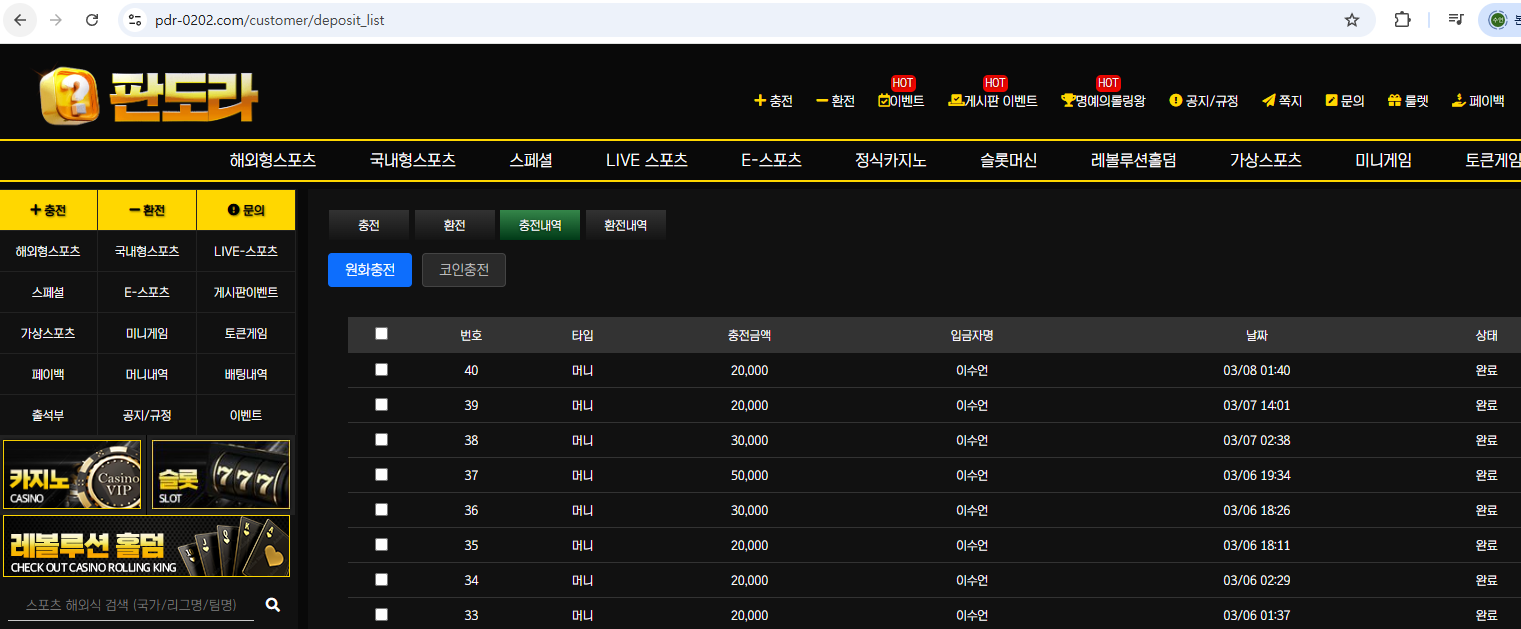Click the 코인충전 button
This screenshot has width=1521, height=629.
pyautogui.click(x=464, y=270)
